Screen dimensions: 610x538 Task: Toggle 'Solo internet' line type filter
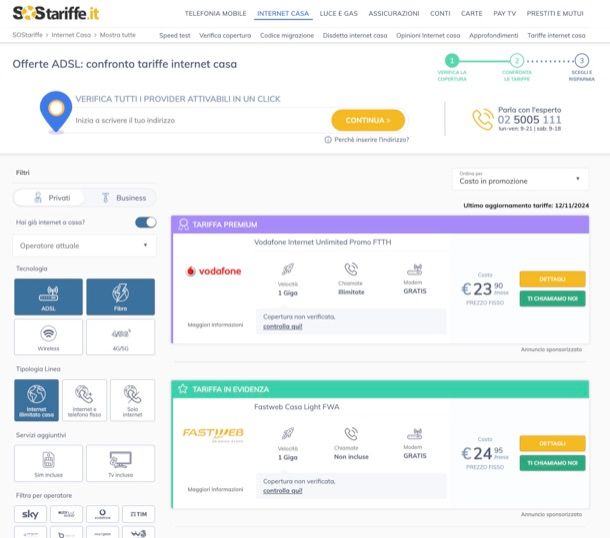tap(132, 400)
